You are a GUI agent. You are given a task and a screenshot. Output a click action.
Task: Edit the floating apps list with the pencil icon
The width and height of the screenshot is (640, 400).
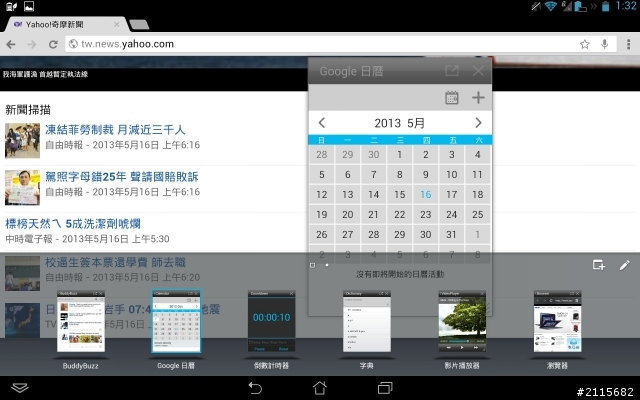[624, 265]
